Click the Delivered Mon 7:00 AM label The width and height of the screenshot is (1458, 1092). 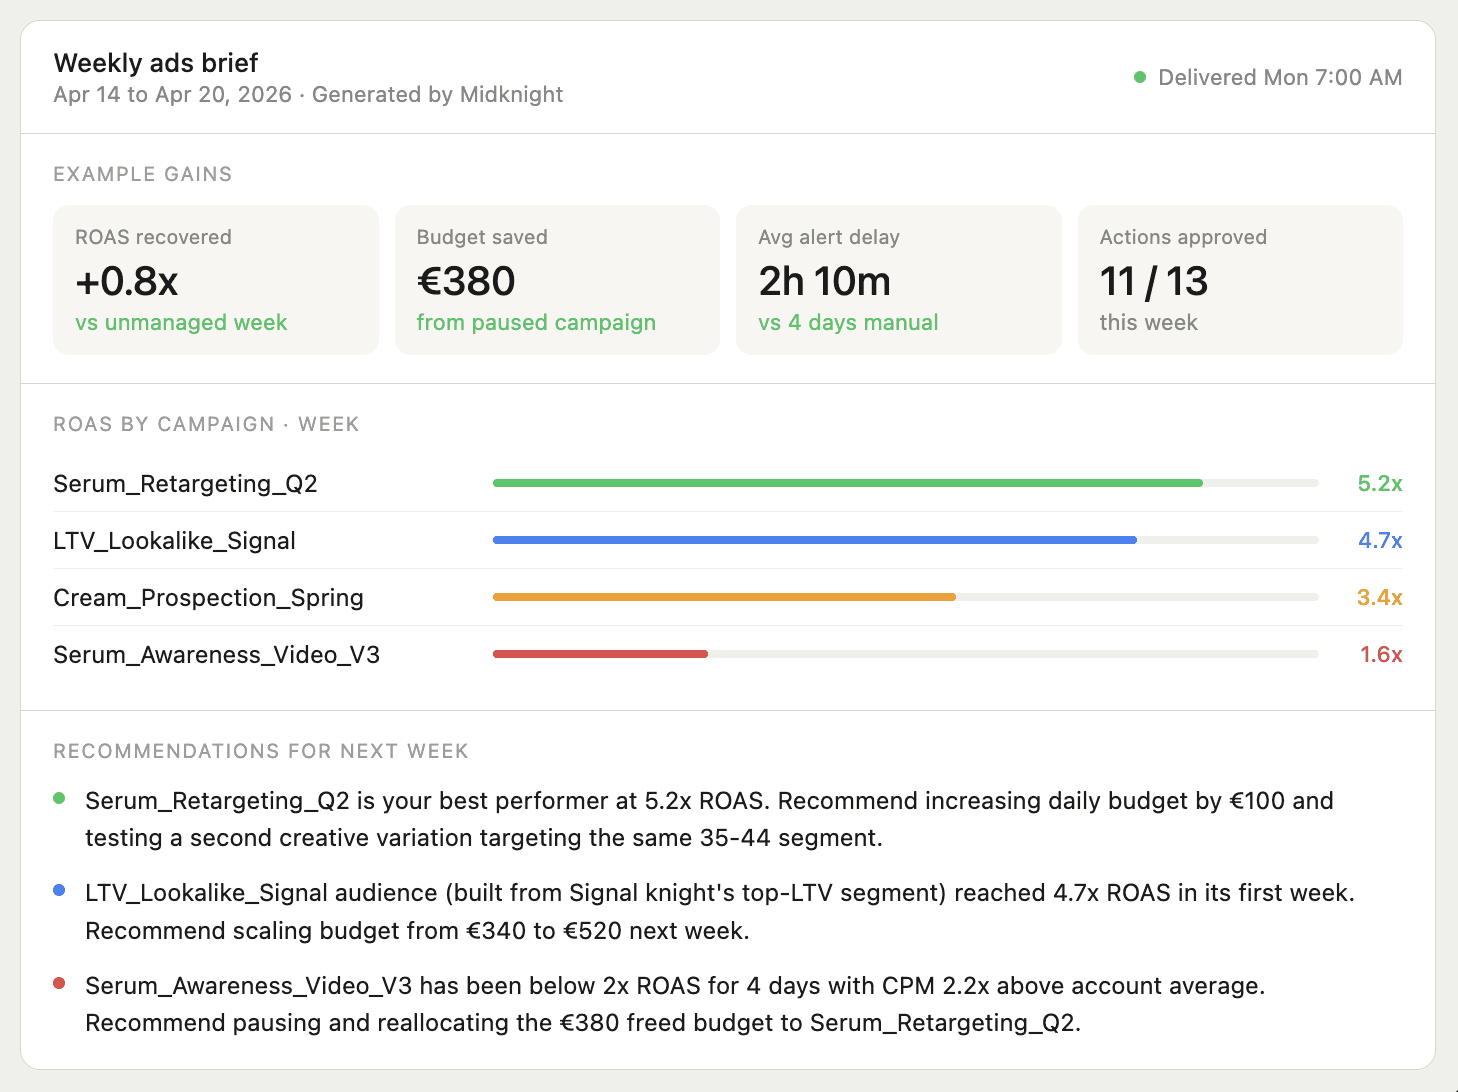click(x=1280, y=77)
